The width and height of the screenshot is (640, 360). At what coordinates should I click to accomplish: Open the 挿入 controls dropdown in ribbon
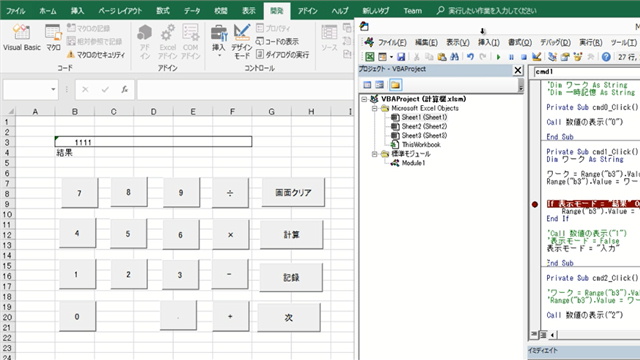tap(219, 41)
